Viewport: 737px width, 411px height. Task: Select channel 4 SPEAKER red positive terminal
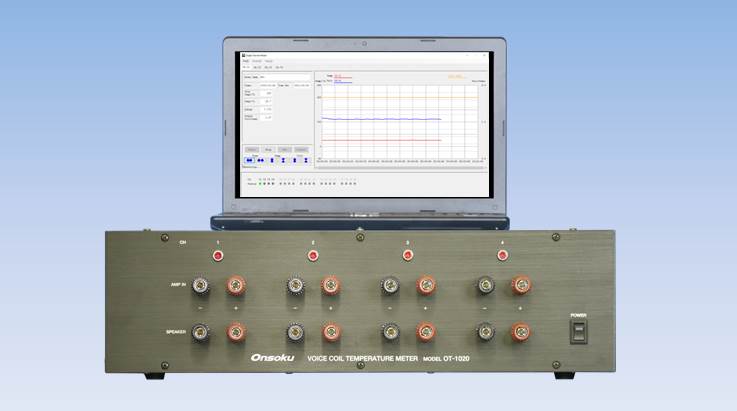point(521,332)
